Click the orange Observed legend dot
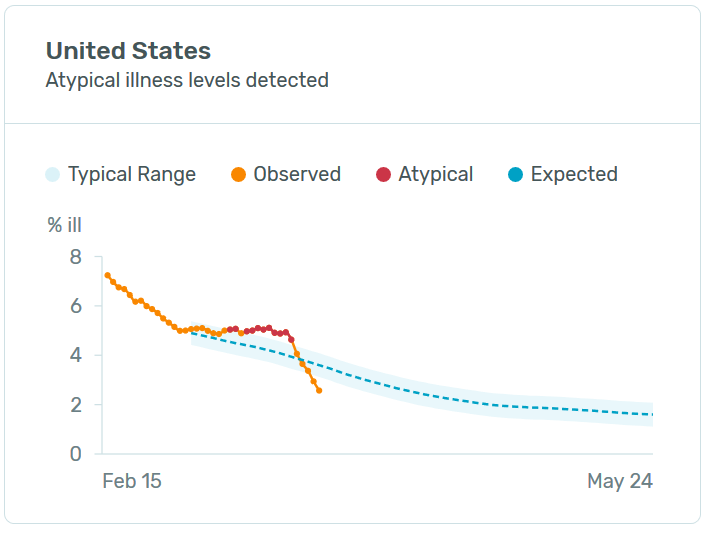The width and height of the screenshot is (717, 535). (238, 175)
